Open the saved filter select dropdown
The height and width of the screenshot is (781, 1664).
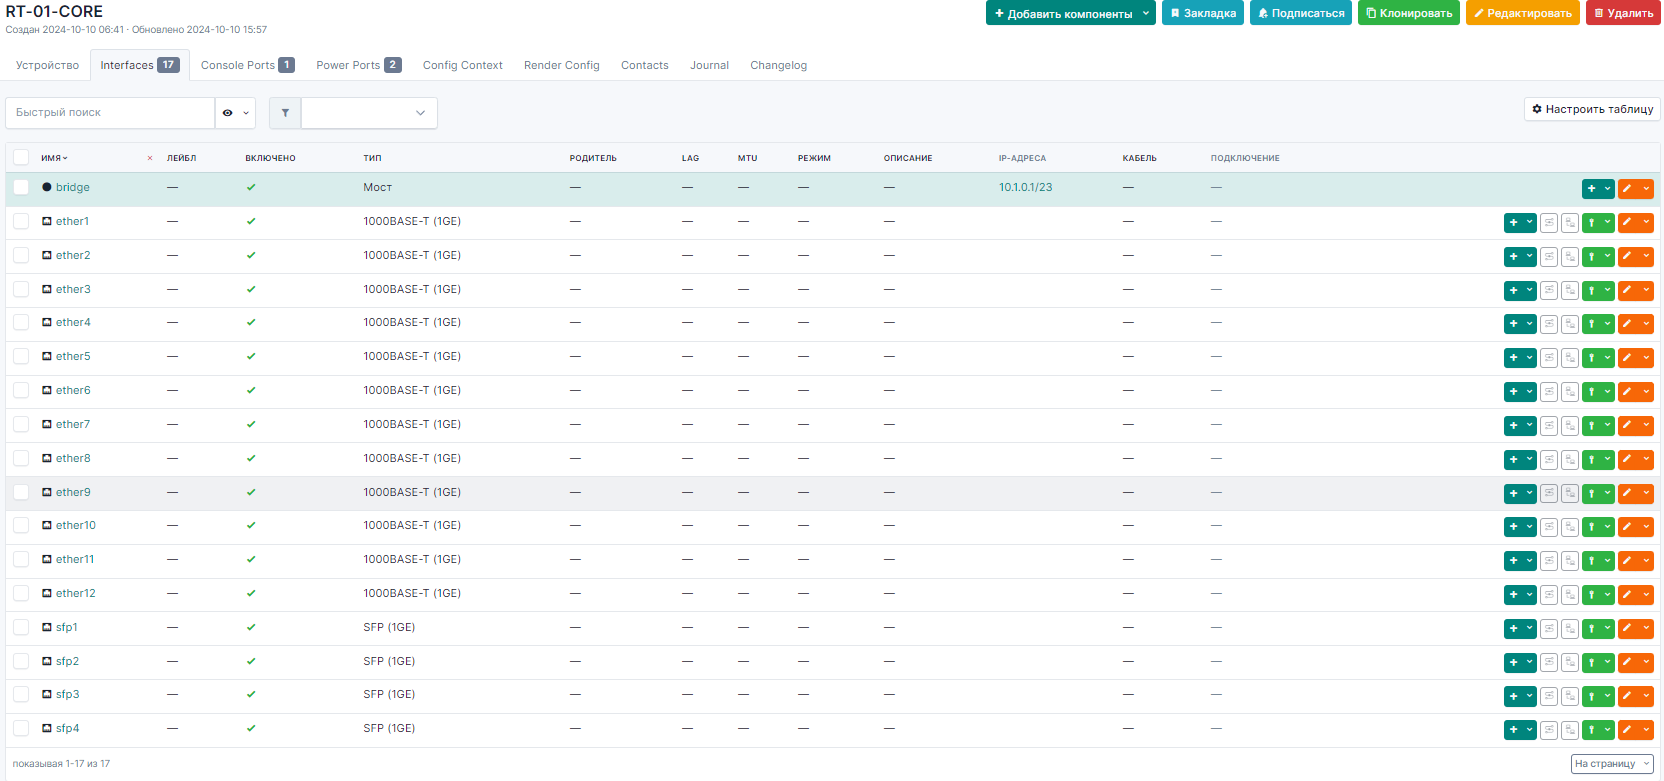(369, 113)
